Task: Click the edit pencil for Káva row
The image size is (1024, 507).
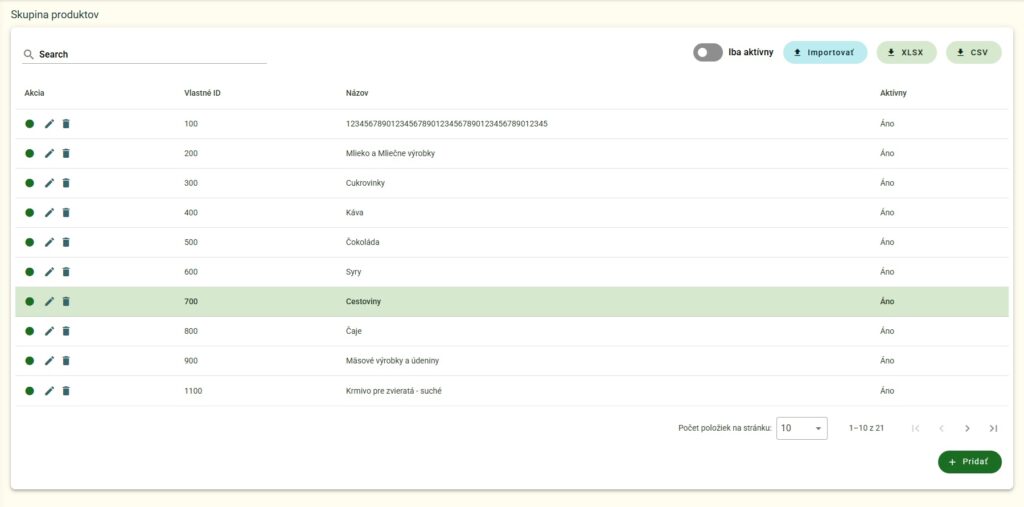Action: [x=49, y=213]
